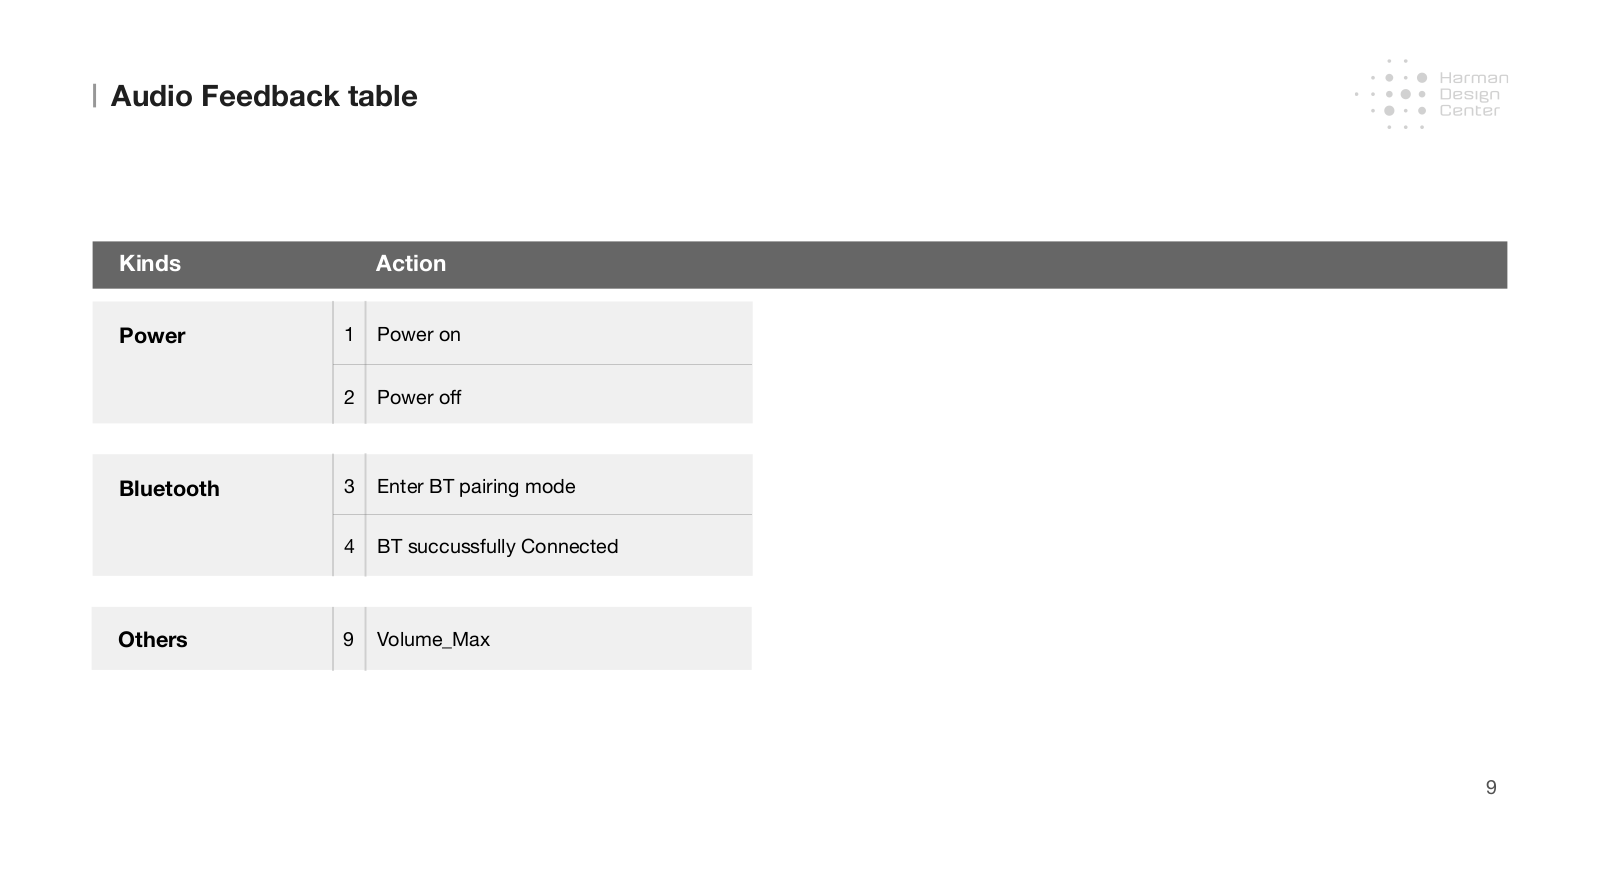
Task: Click the dotted circle logo graphic
Action: click(1392, 94)
